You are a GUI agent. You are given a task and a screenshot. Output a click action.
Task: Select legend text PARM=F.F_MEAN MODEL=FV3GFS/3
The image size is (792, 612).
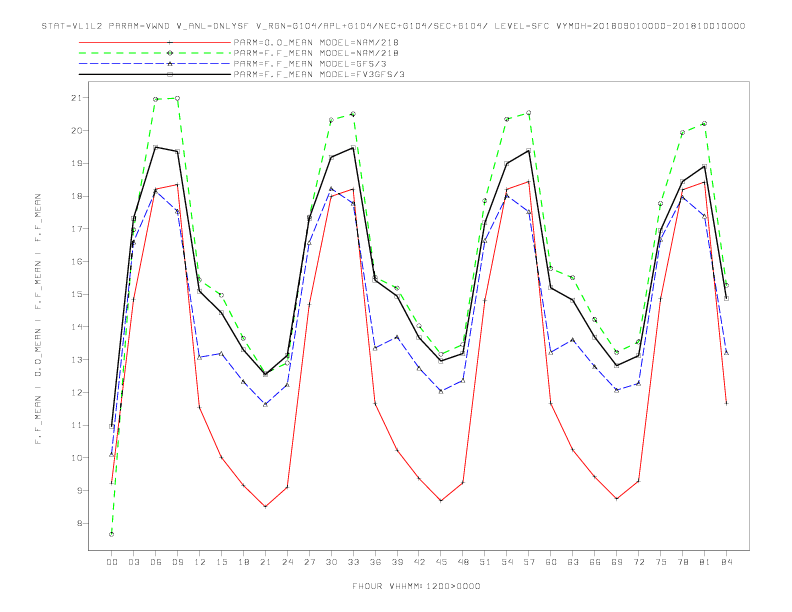click(319, 74)
